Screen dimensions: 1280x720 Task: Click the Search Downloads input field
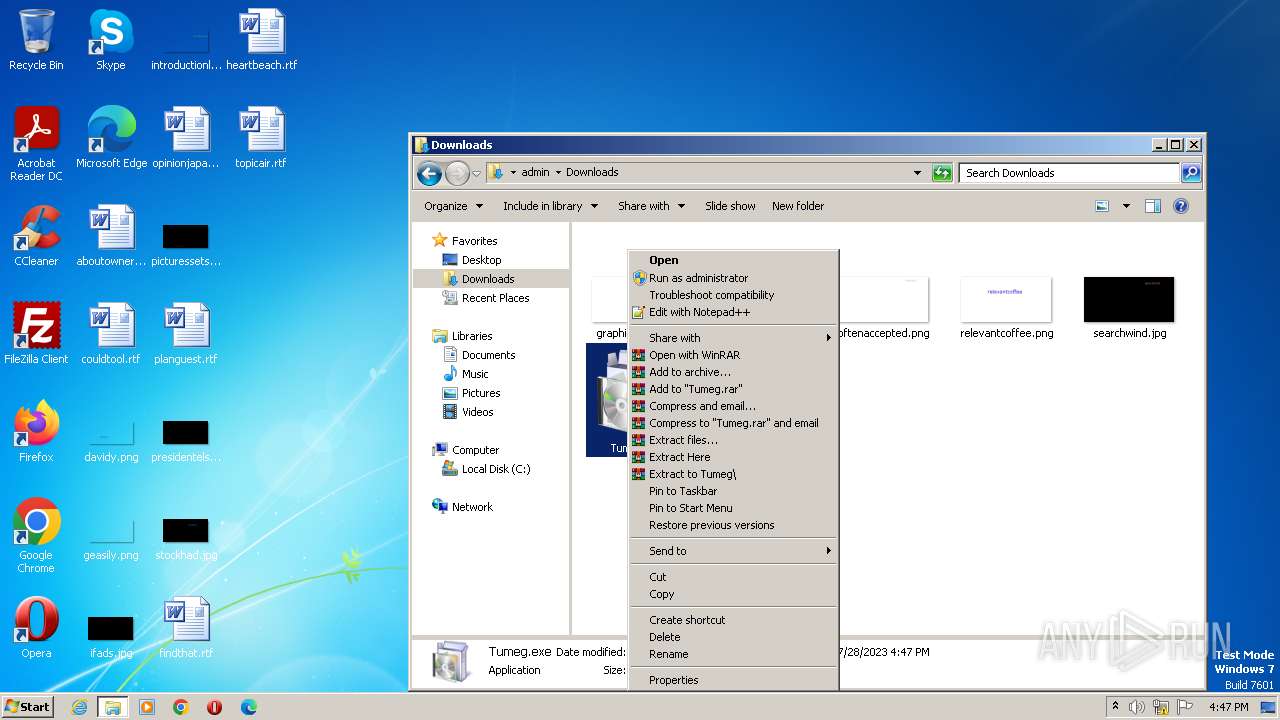1069,173
